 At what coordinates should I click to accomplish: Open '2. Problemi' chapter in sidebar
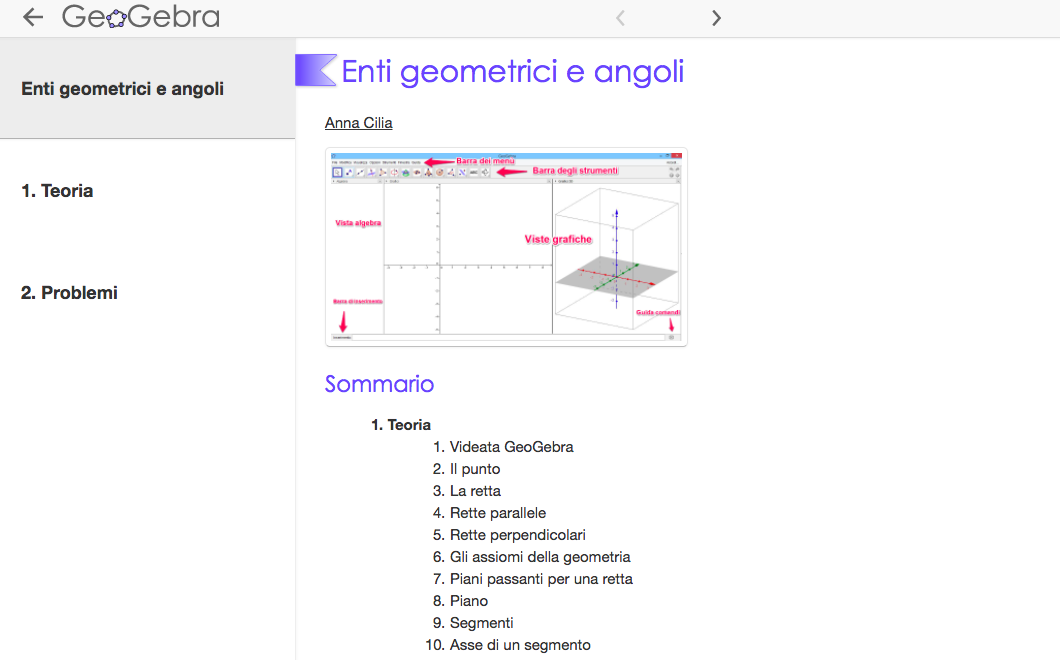click(x=70, y=293)
